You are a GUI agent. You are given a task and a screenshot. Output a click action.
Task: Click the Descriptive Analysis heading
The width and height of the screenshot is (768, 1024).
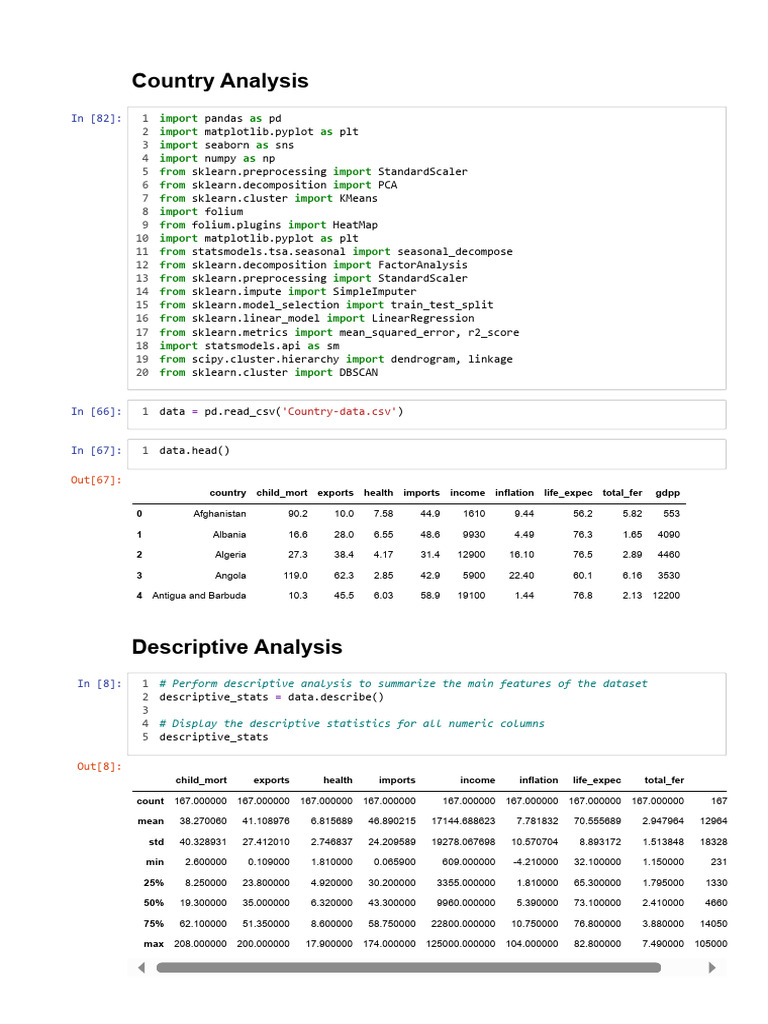click(x=237, y=647)
